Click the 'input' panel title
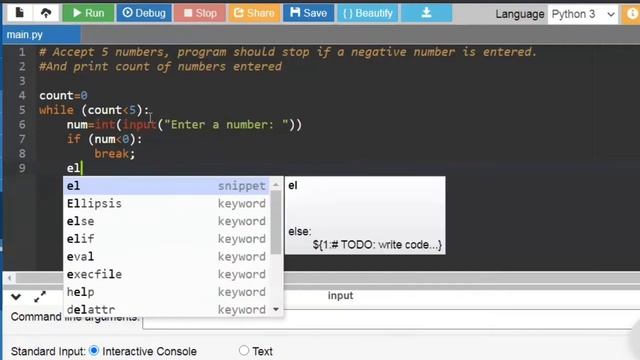Screen dimensions: 640x360 pos(340,296)
